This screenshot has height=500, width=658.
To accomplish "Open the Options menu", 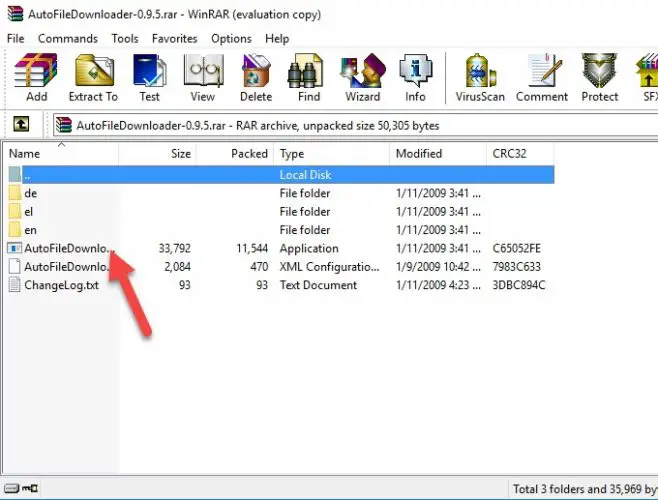I will (x=231, y=39).
